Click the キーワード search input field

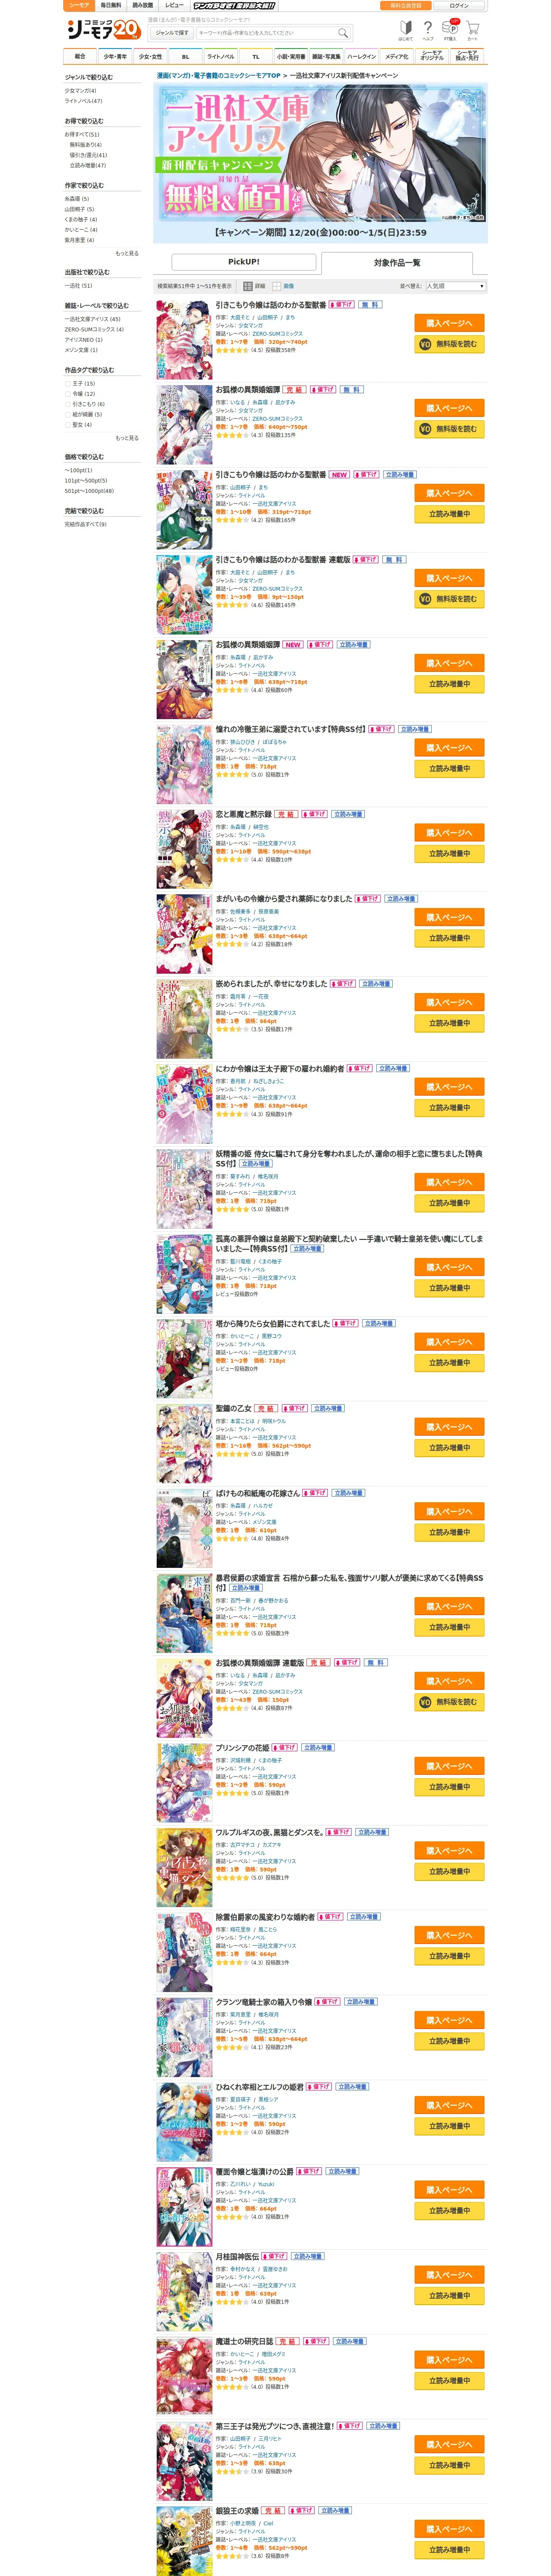[266, 33]
